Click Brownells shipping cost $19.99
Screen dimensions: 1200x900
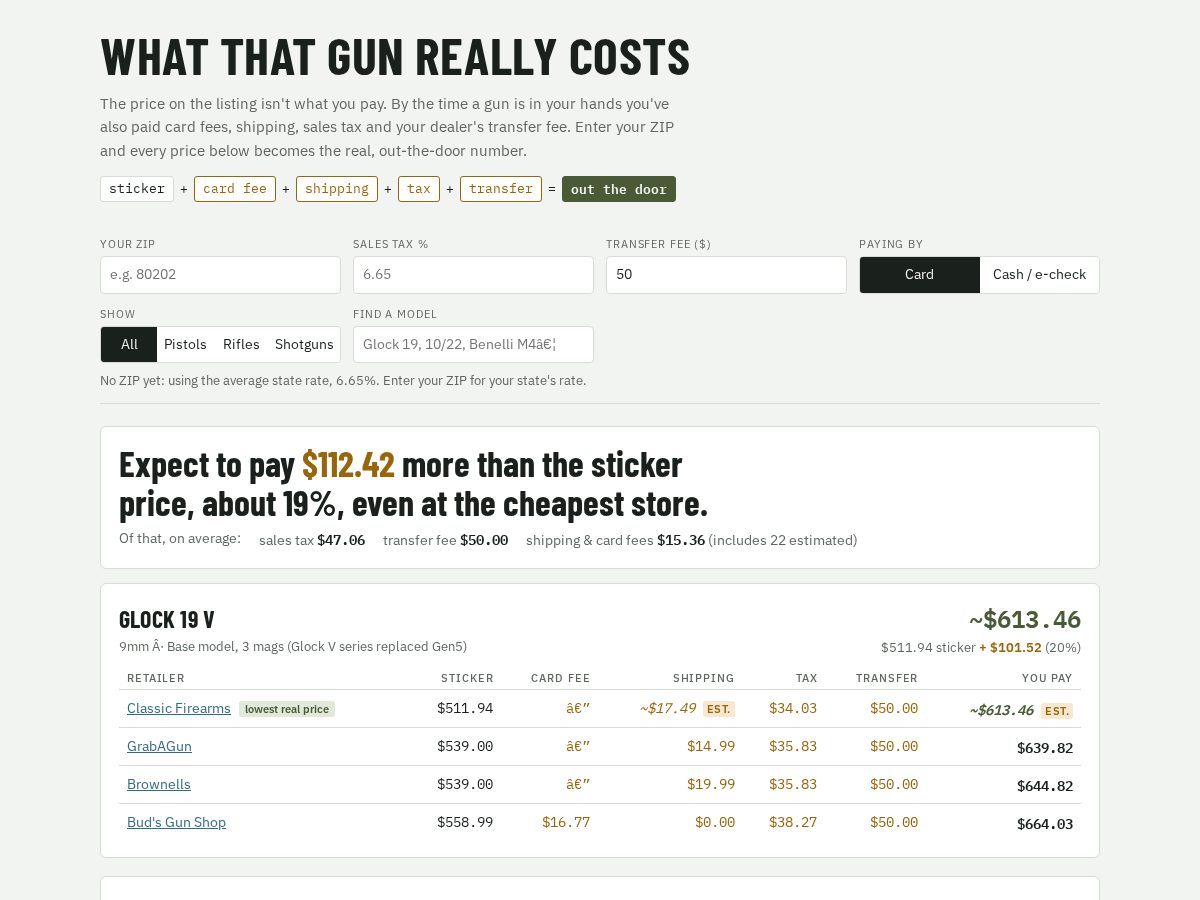point(711,784)
